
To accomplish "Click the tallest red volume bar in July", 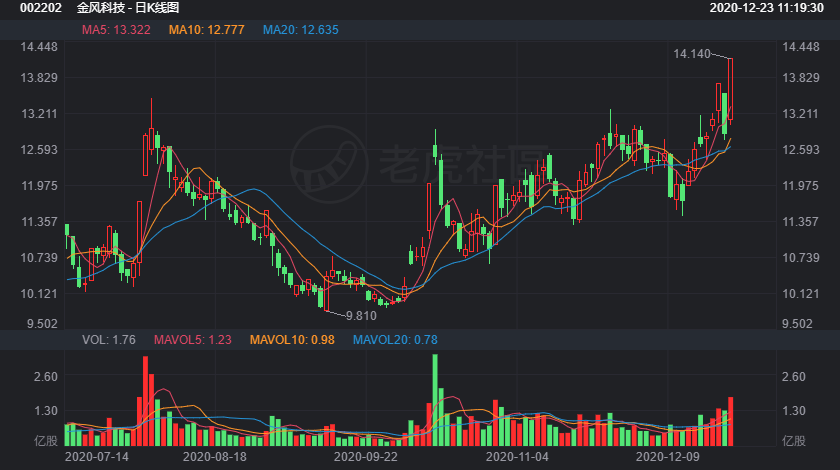I will point(145,401).
